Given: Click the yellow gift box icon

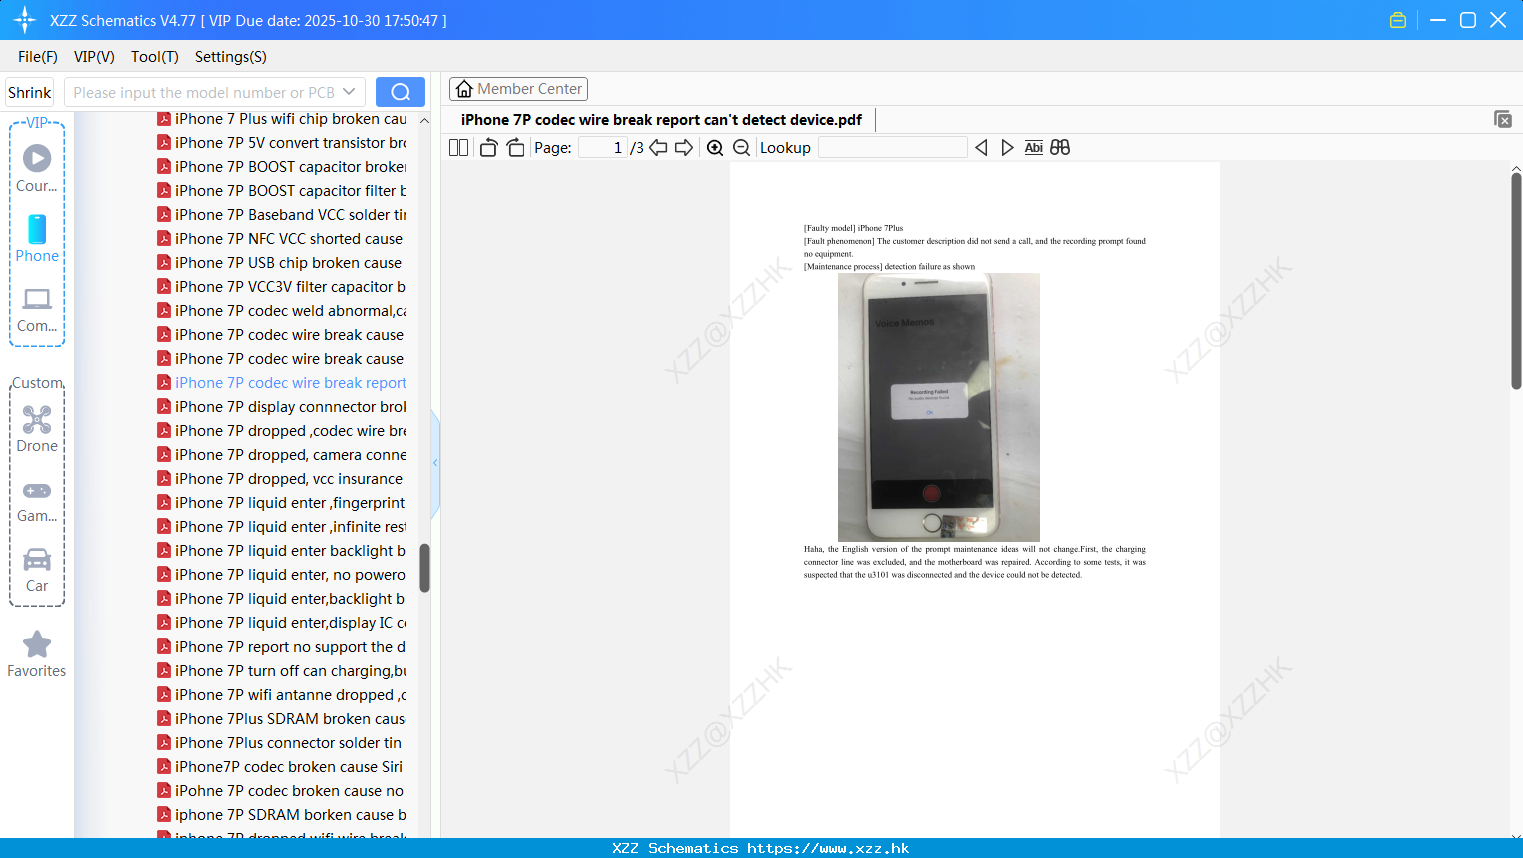Looking at the screenshot, I should (1398, 20).
